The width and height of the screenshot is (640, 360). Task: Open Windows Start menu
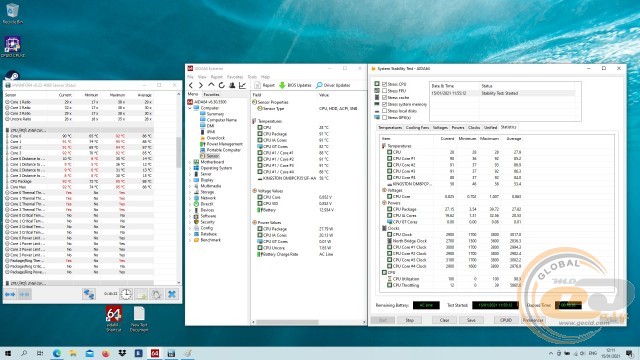pyautogui.click(x=7, y=353)
